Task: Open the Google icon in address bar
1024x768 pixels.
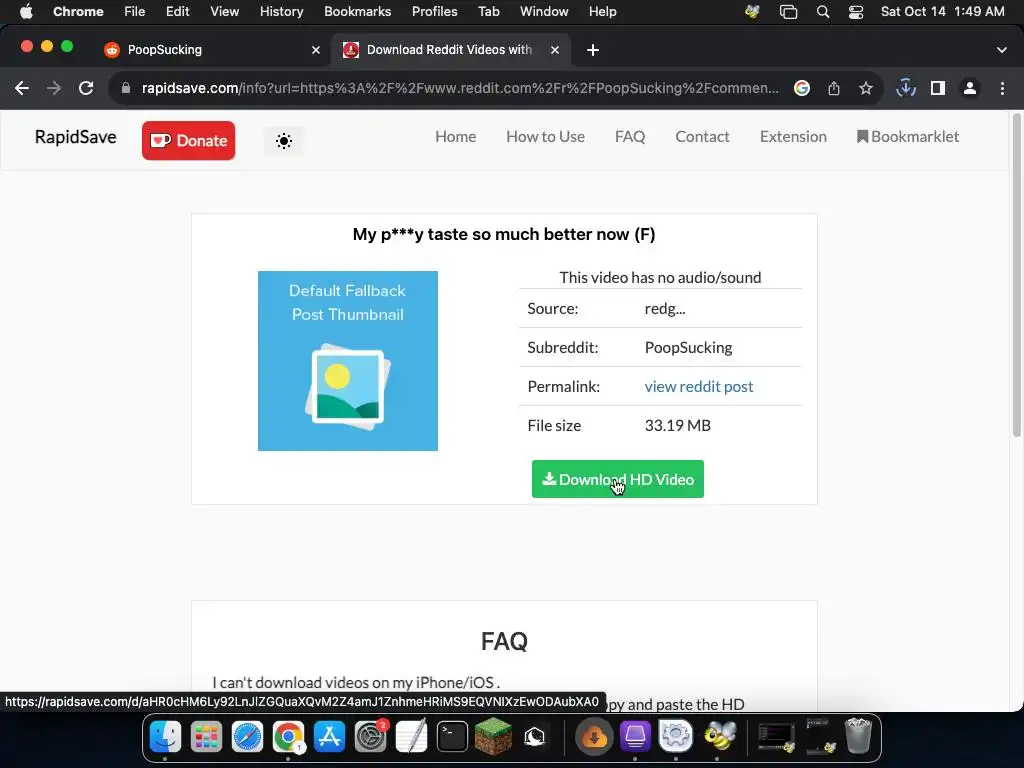Action: click(802, 88)
